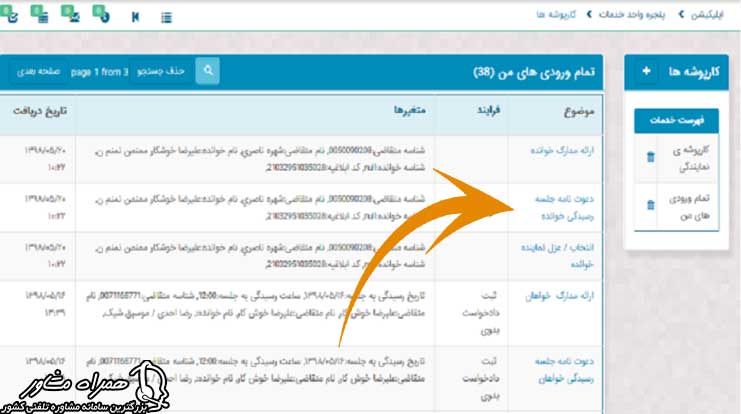Open the ارائه مدارک خواهان subject link

560,296
